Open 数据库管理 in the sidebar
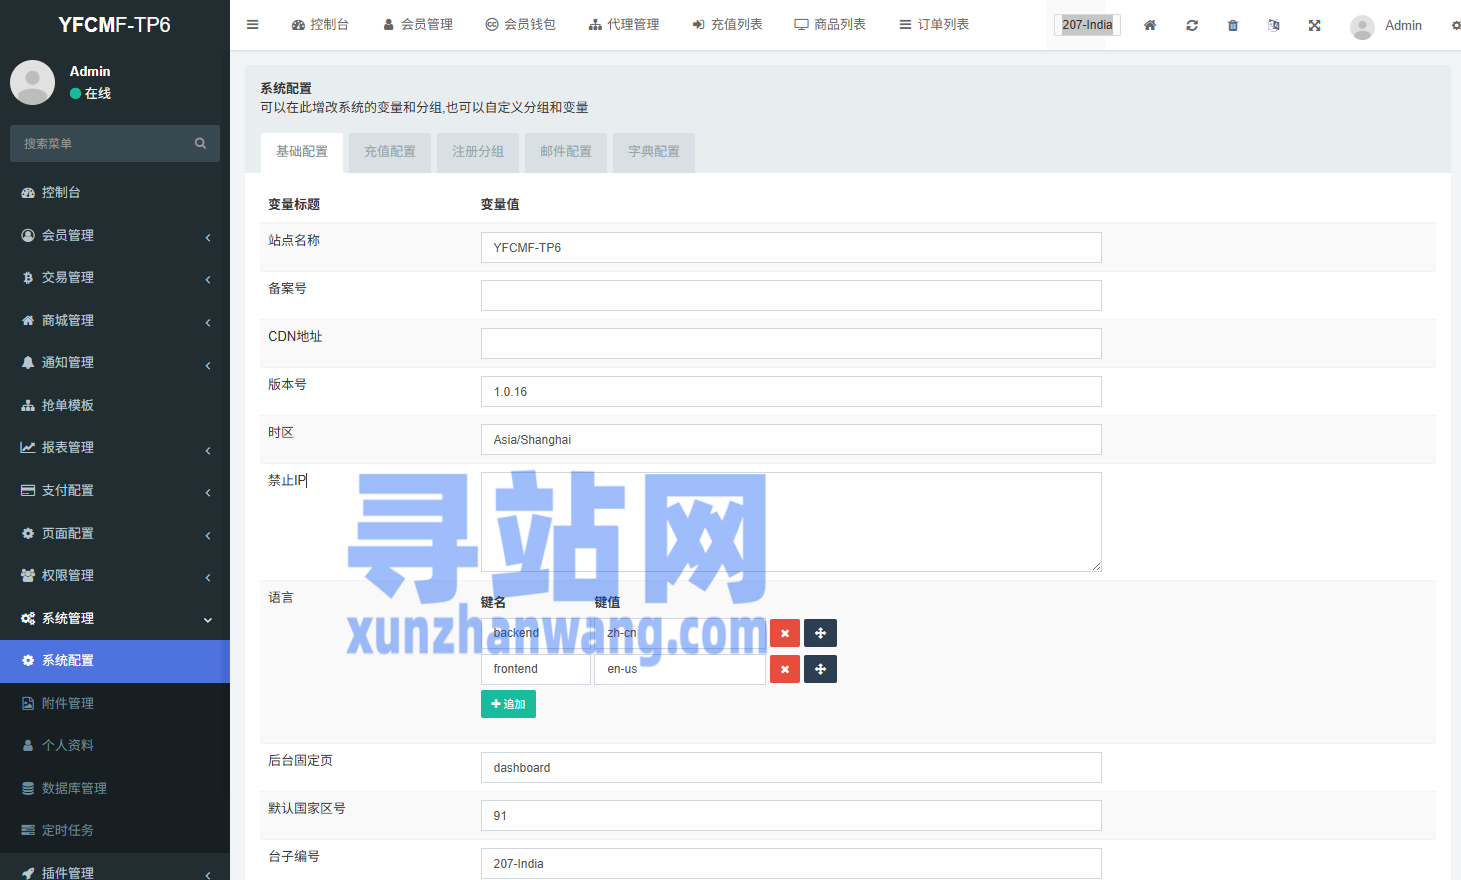The image size is (1461, 880). 74,788
